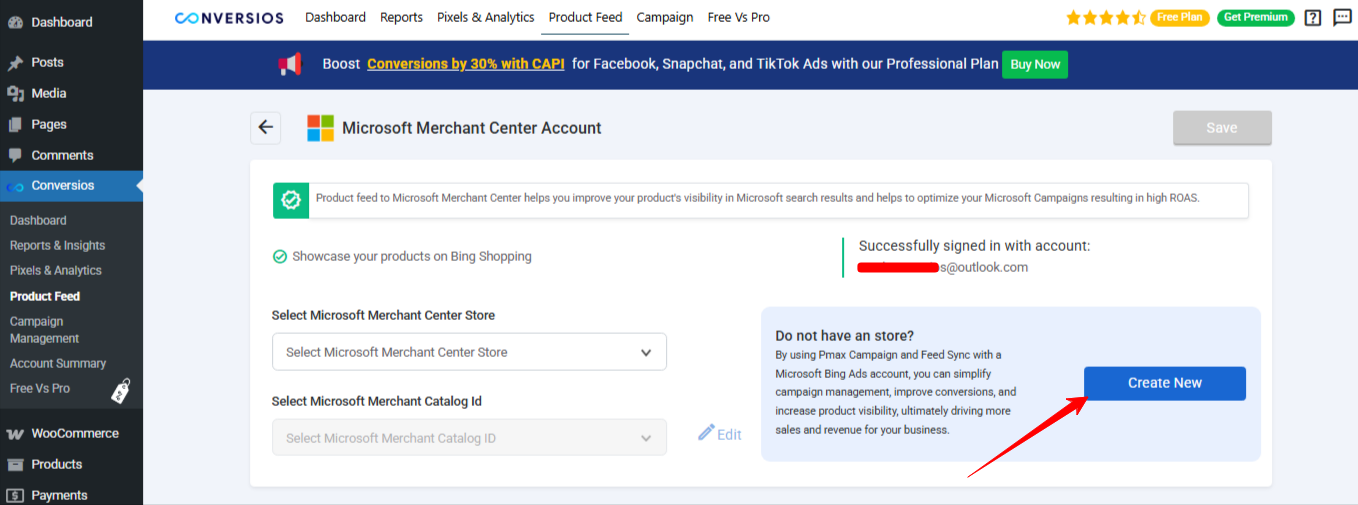Follow the Conversions by 30% with CAPI link
This screenshot has width=1358, height=505.
[x=466, y=64]
